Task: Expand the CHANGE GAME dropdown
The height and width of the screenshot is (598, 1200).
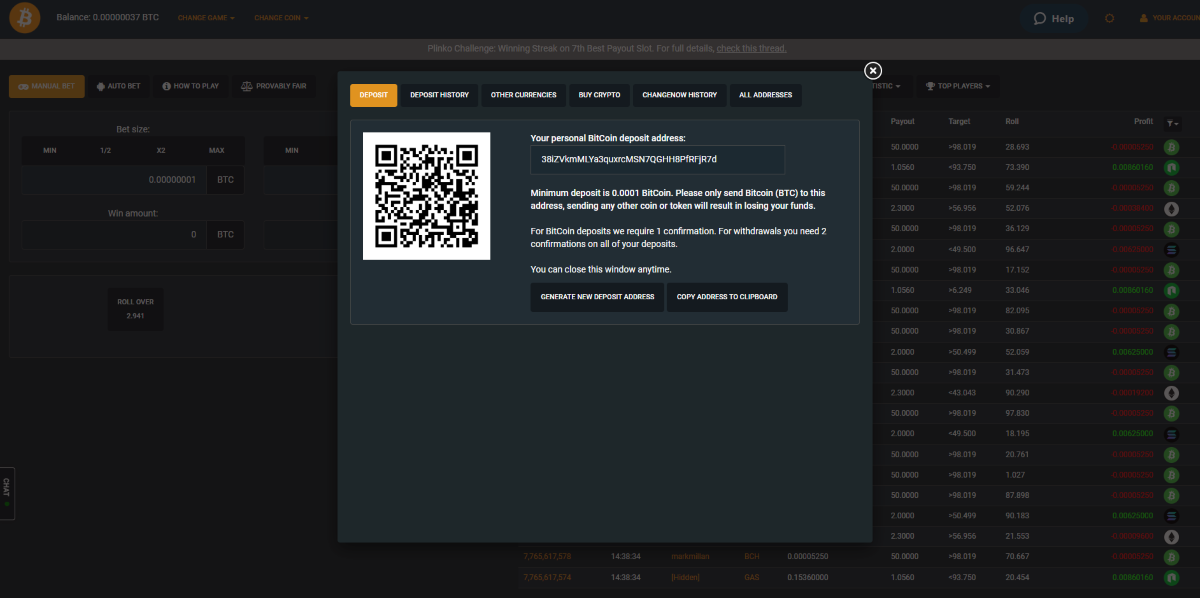Action: (206, 18)
